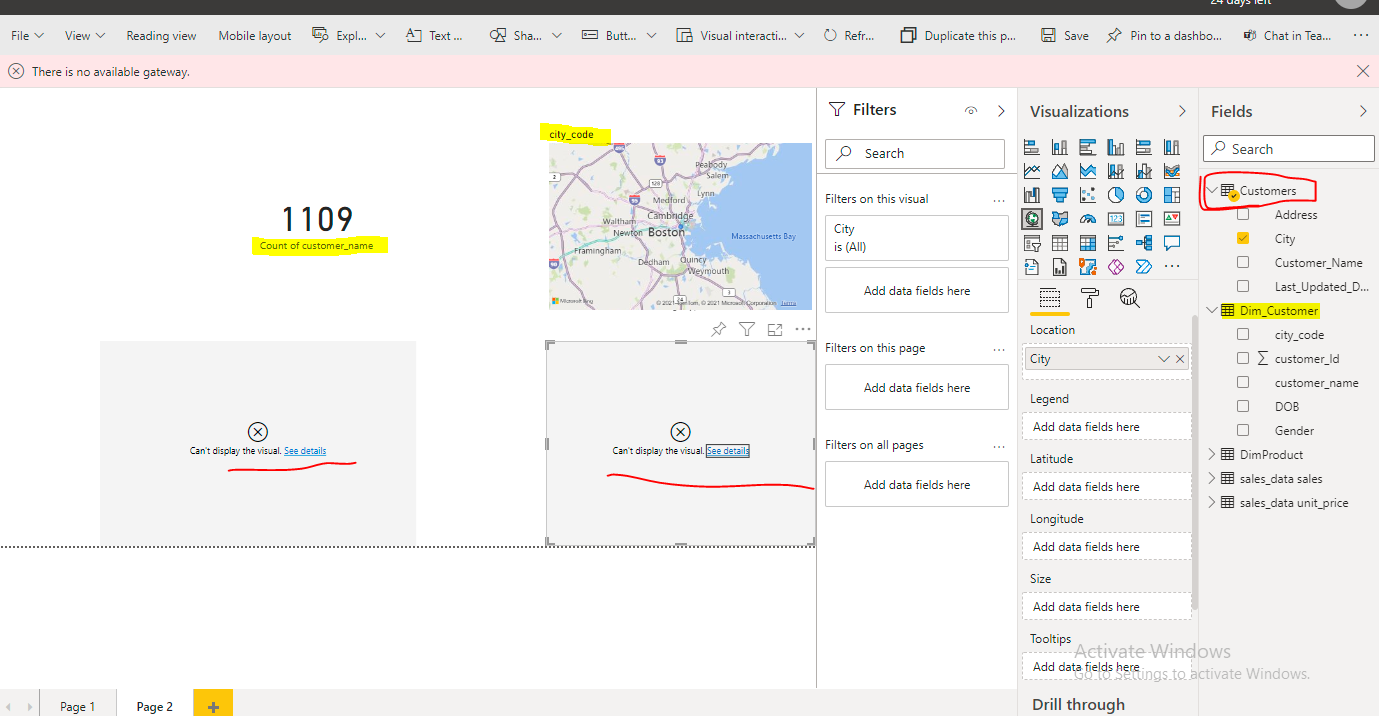Open the Format paint roller tab
The width and height of the screenshot is (1379, 716).
1090,298
